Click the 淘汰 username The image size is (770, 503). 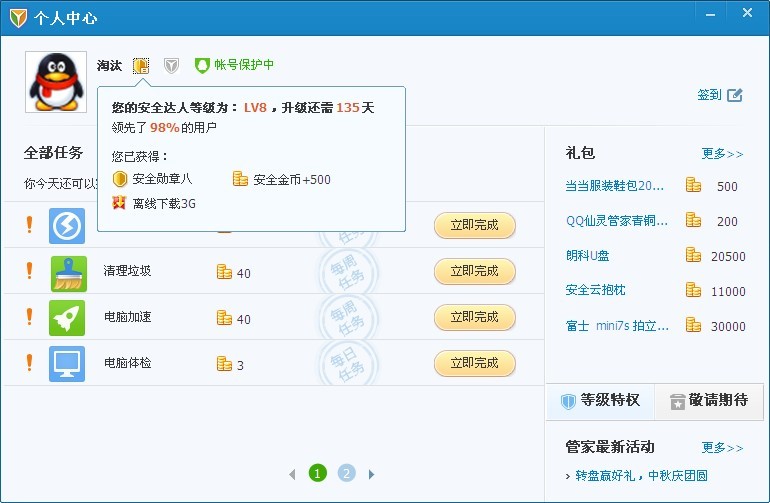(109, 65)
